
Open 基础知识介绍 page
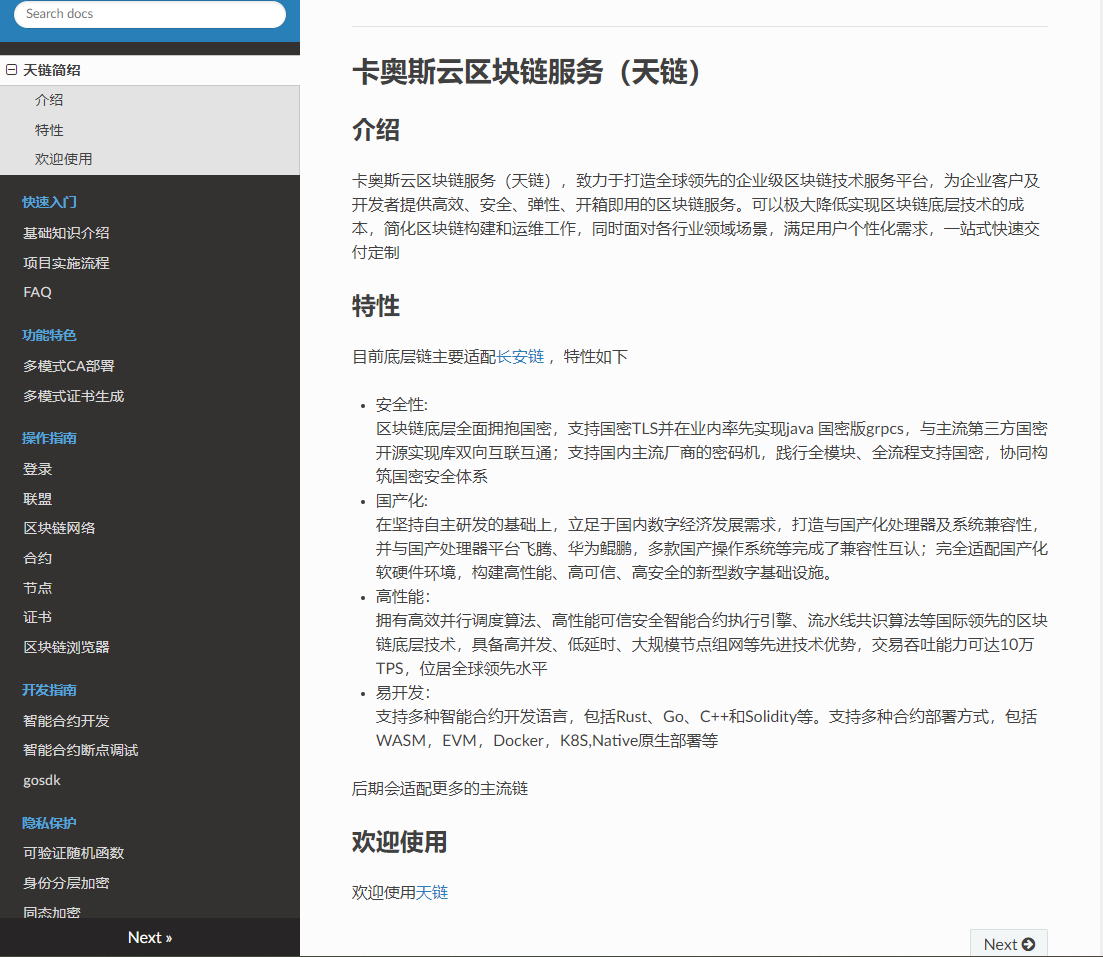pos(66,233)
